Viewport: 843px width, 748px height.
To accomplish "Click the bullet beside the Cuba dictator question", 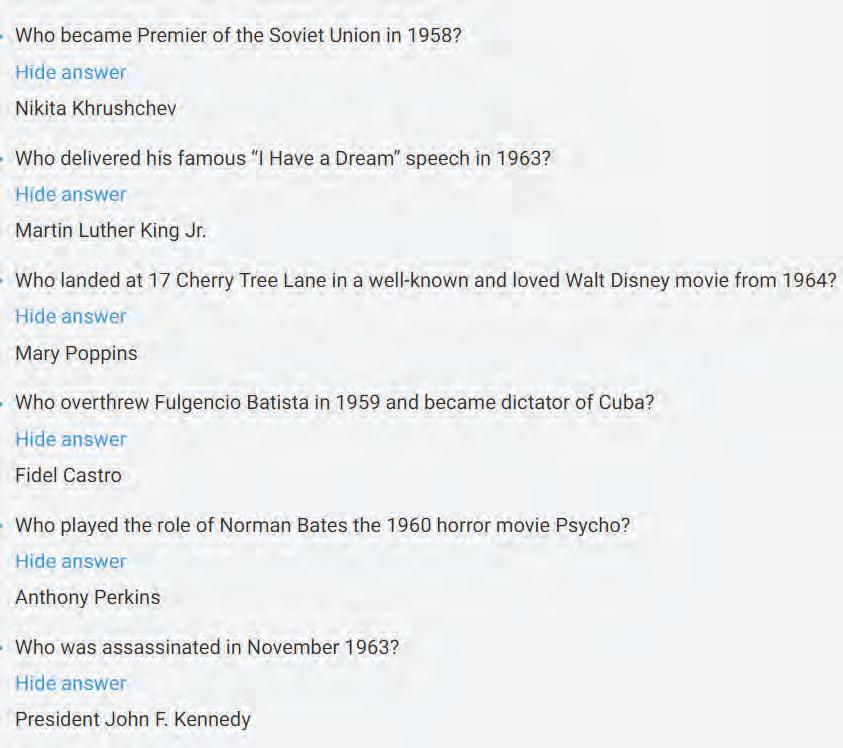I will [x=2, y=403].
